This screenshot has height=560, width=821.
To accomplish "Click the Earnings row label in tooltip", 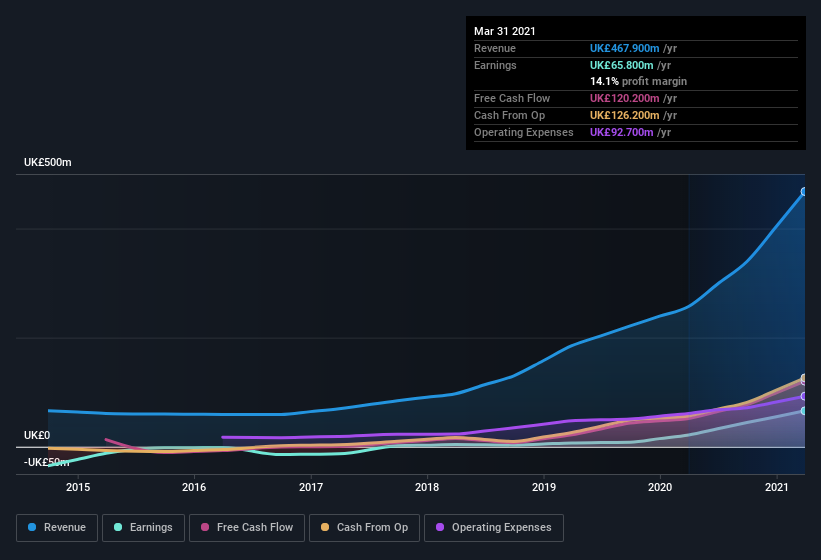I will [x=495, y=65].
